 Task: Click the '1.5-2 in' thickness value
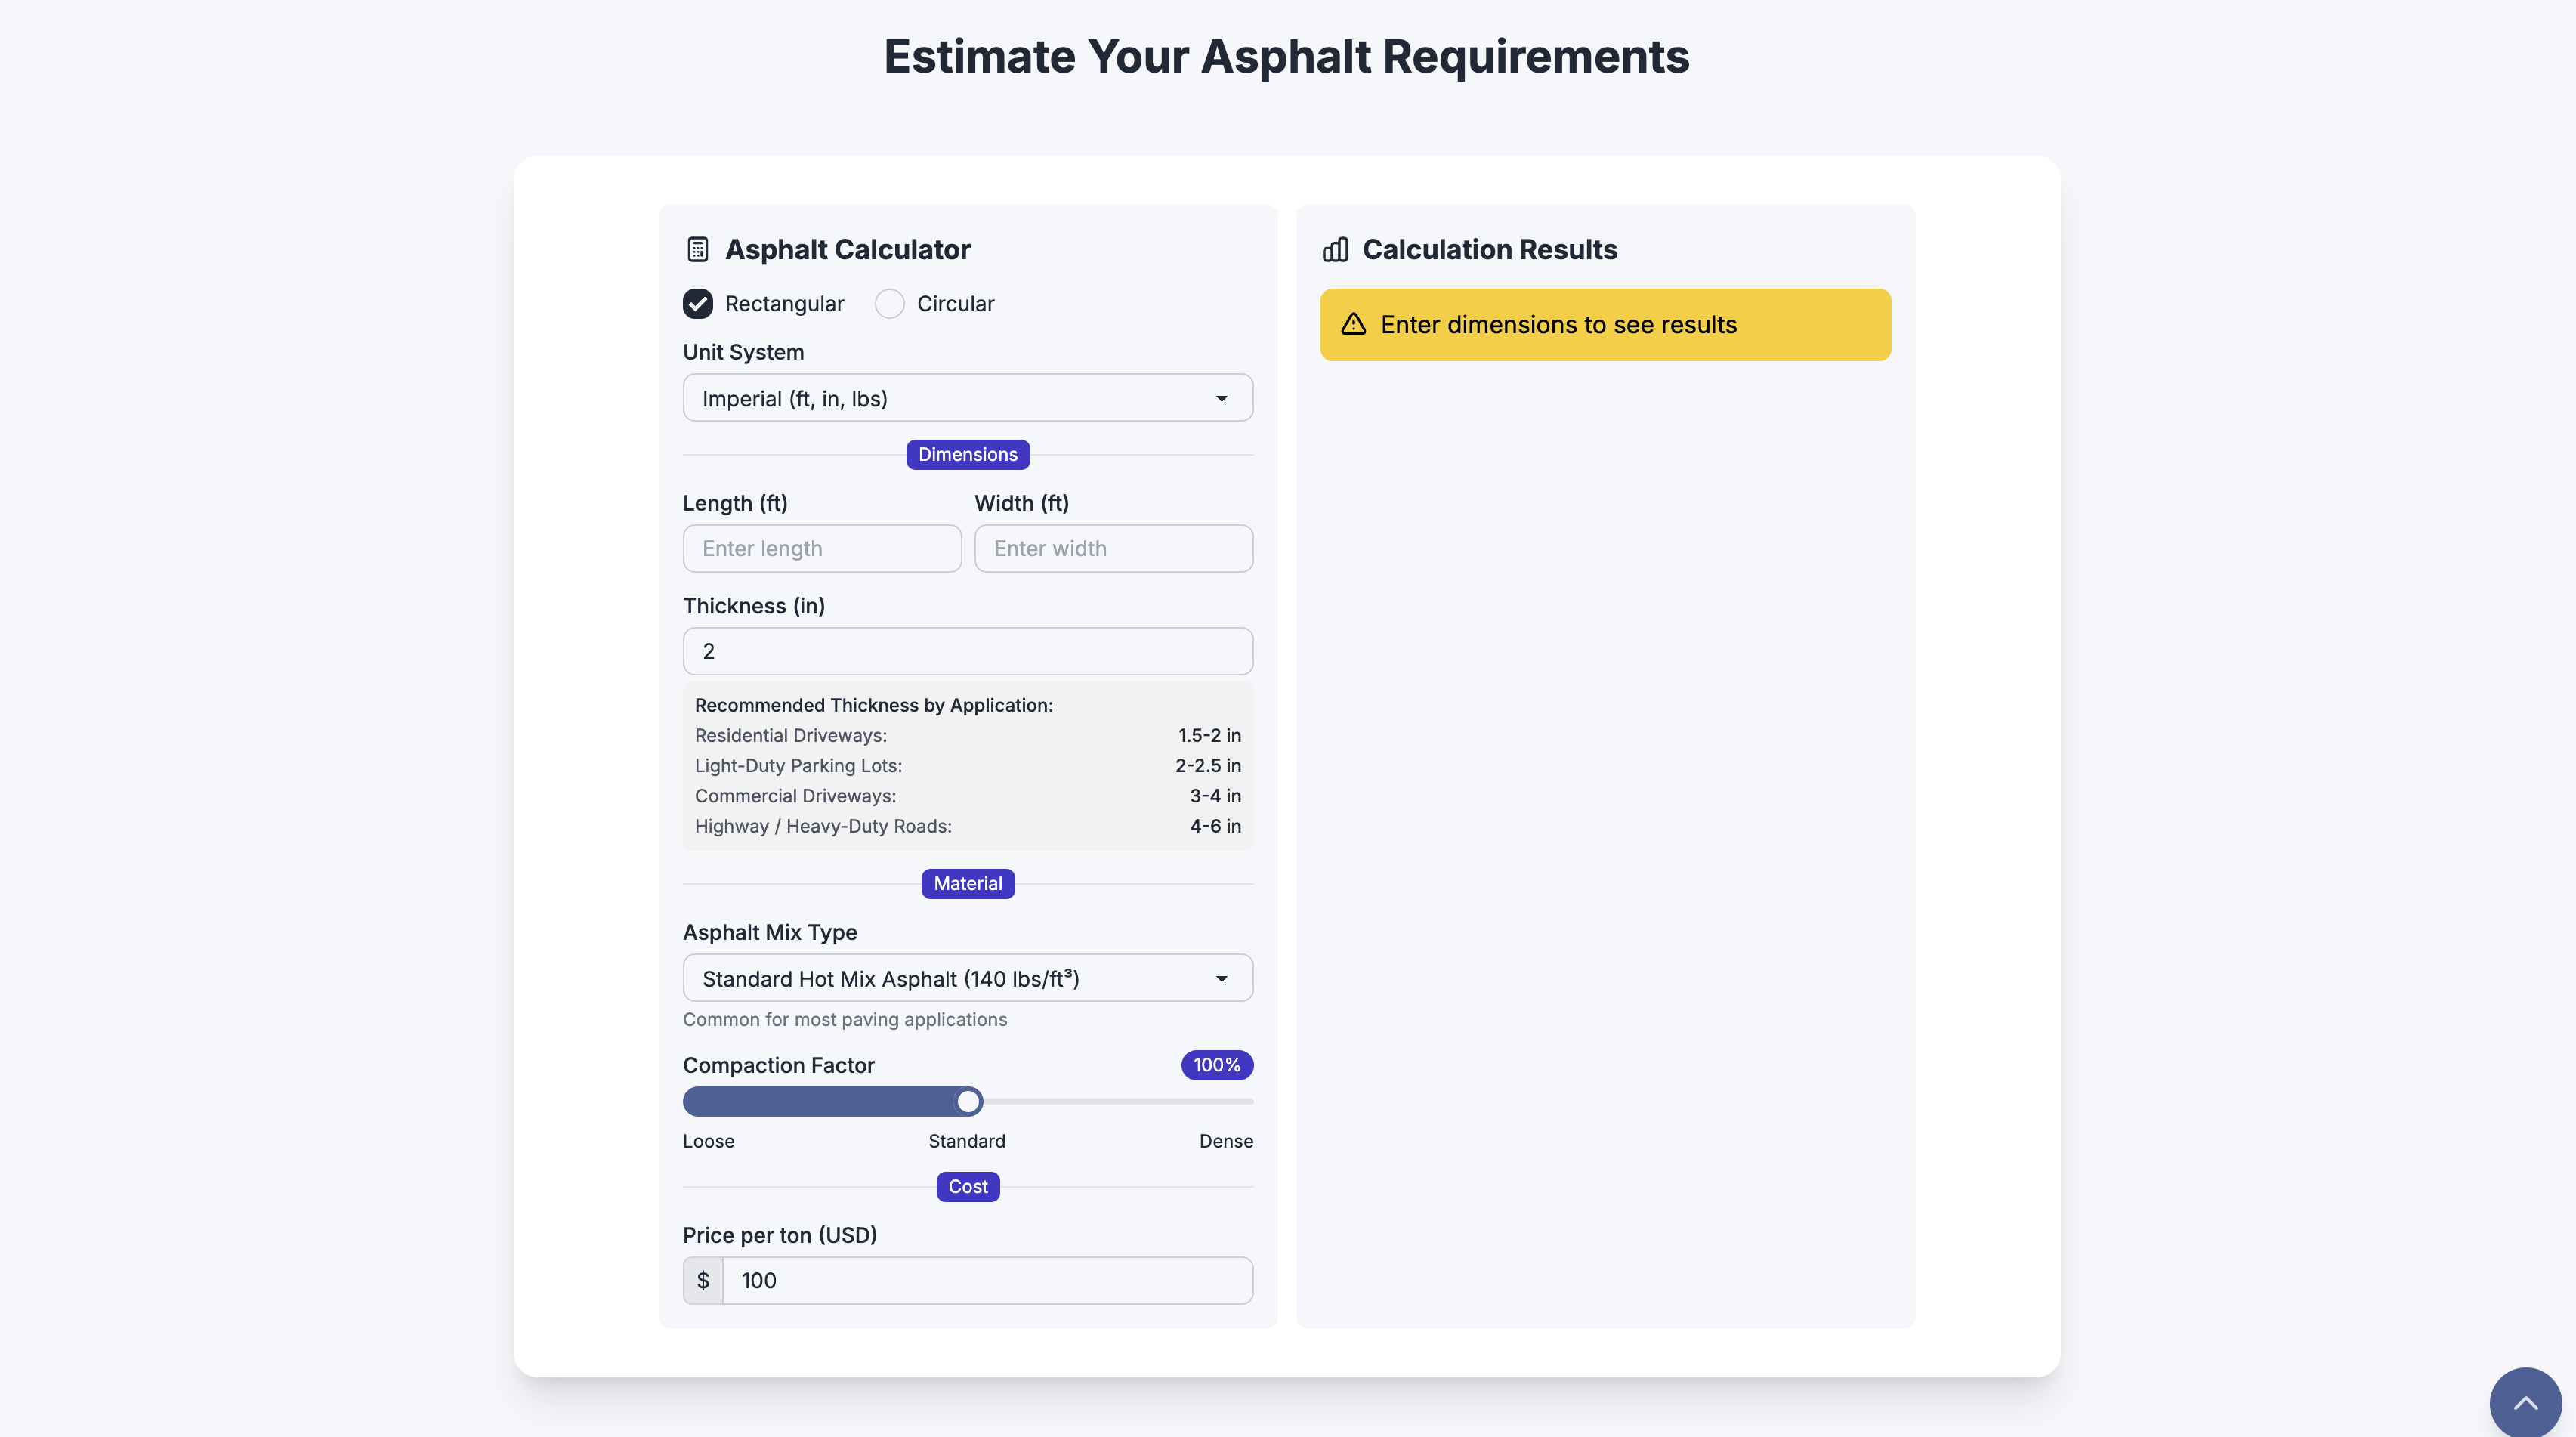click(1209, 735)
